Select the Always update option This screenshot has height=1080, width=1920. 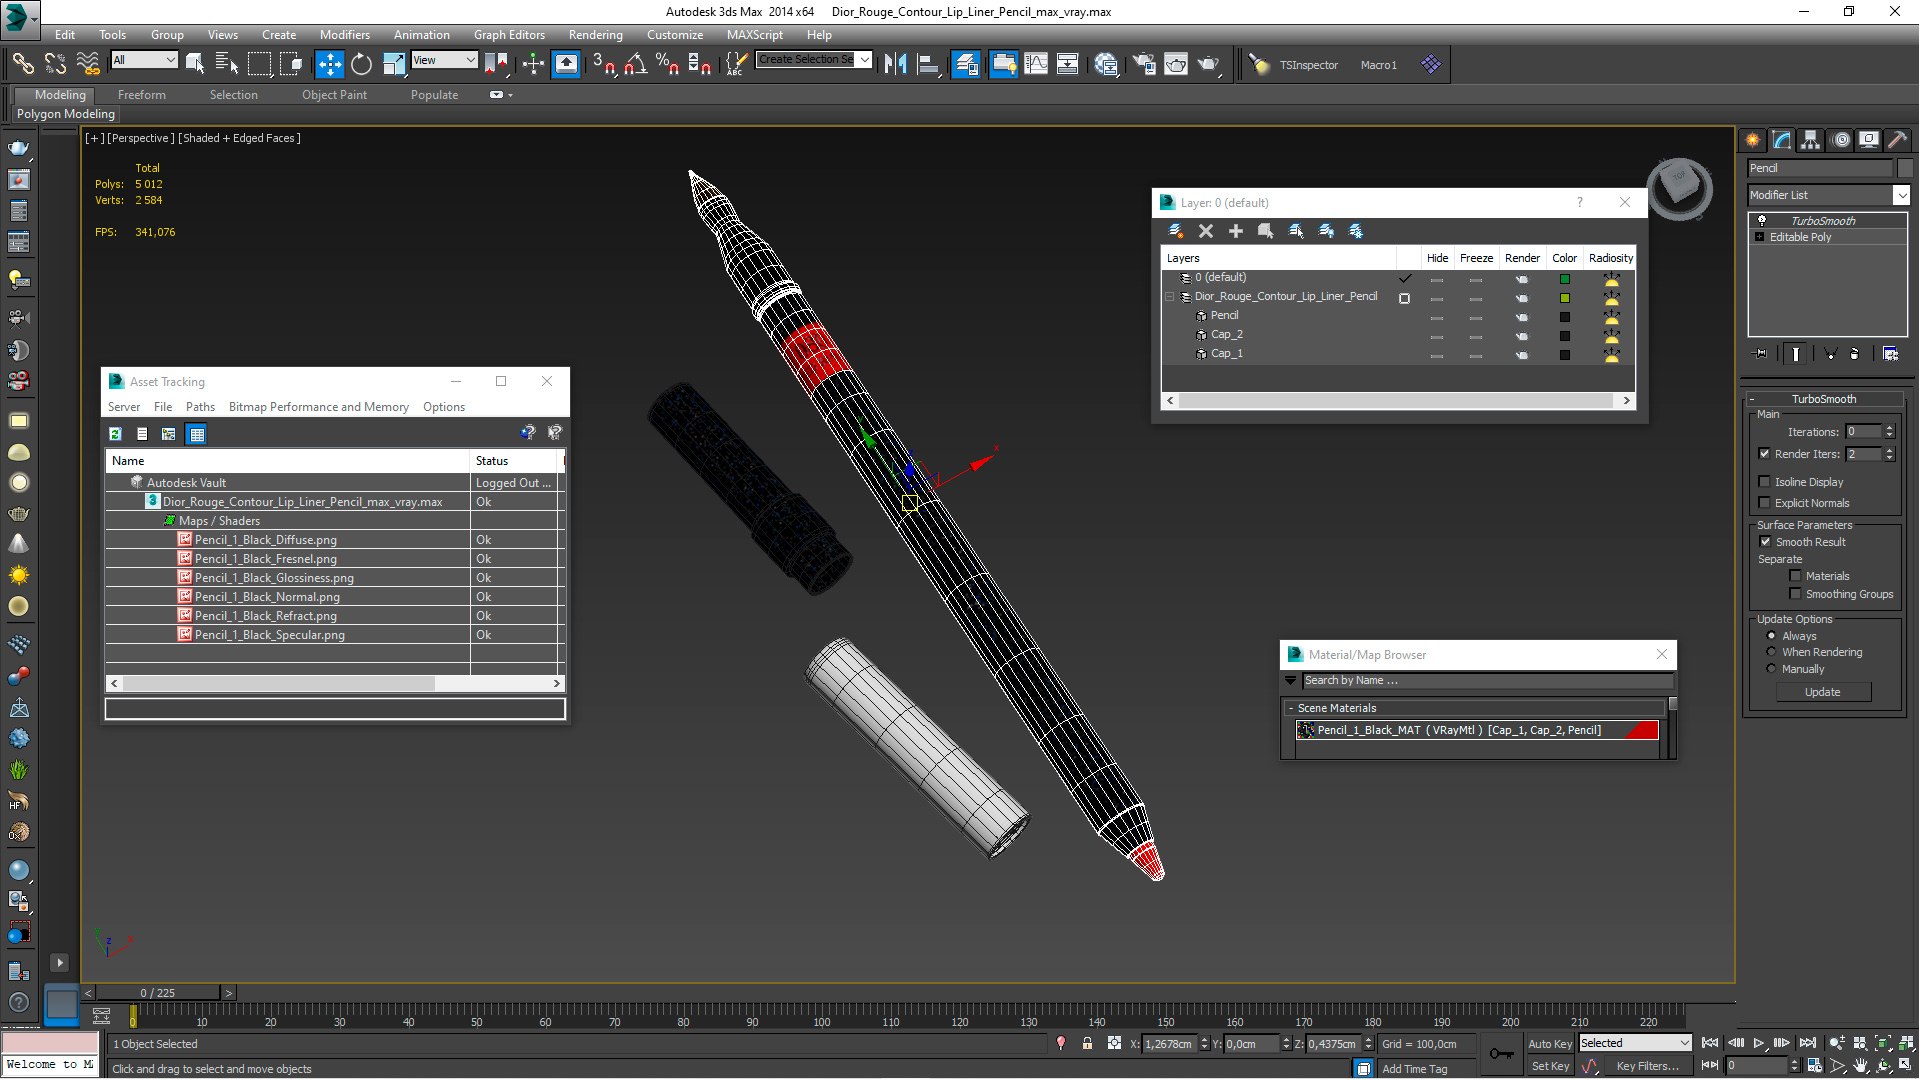coord(1772,636)
